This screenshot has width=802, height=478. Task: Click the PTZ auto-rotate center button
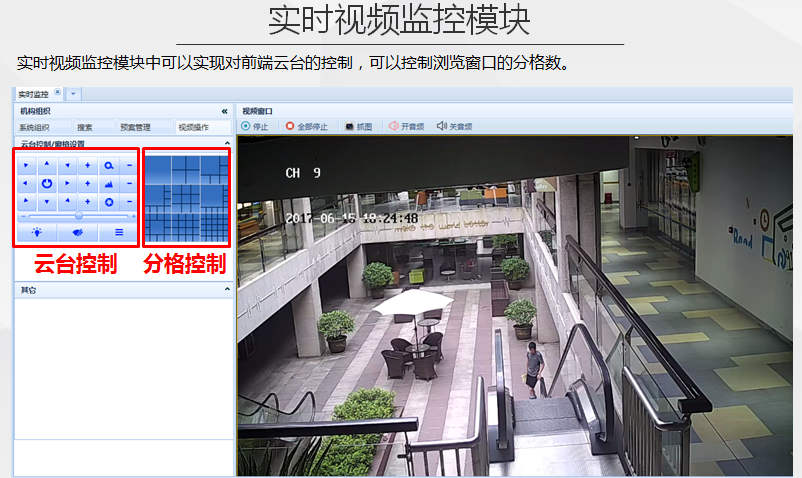pyautogui.click(x=46, y=184)
